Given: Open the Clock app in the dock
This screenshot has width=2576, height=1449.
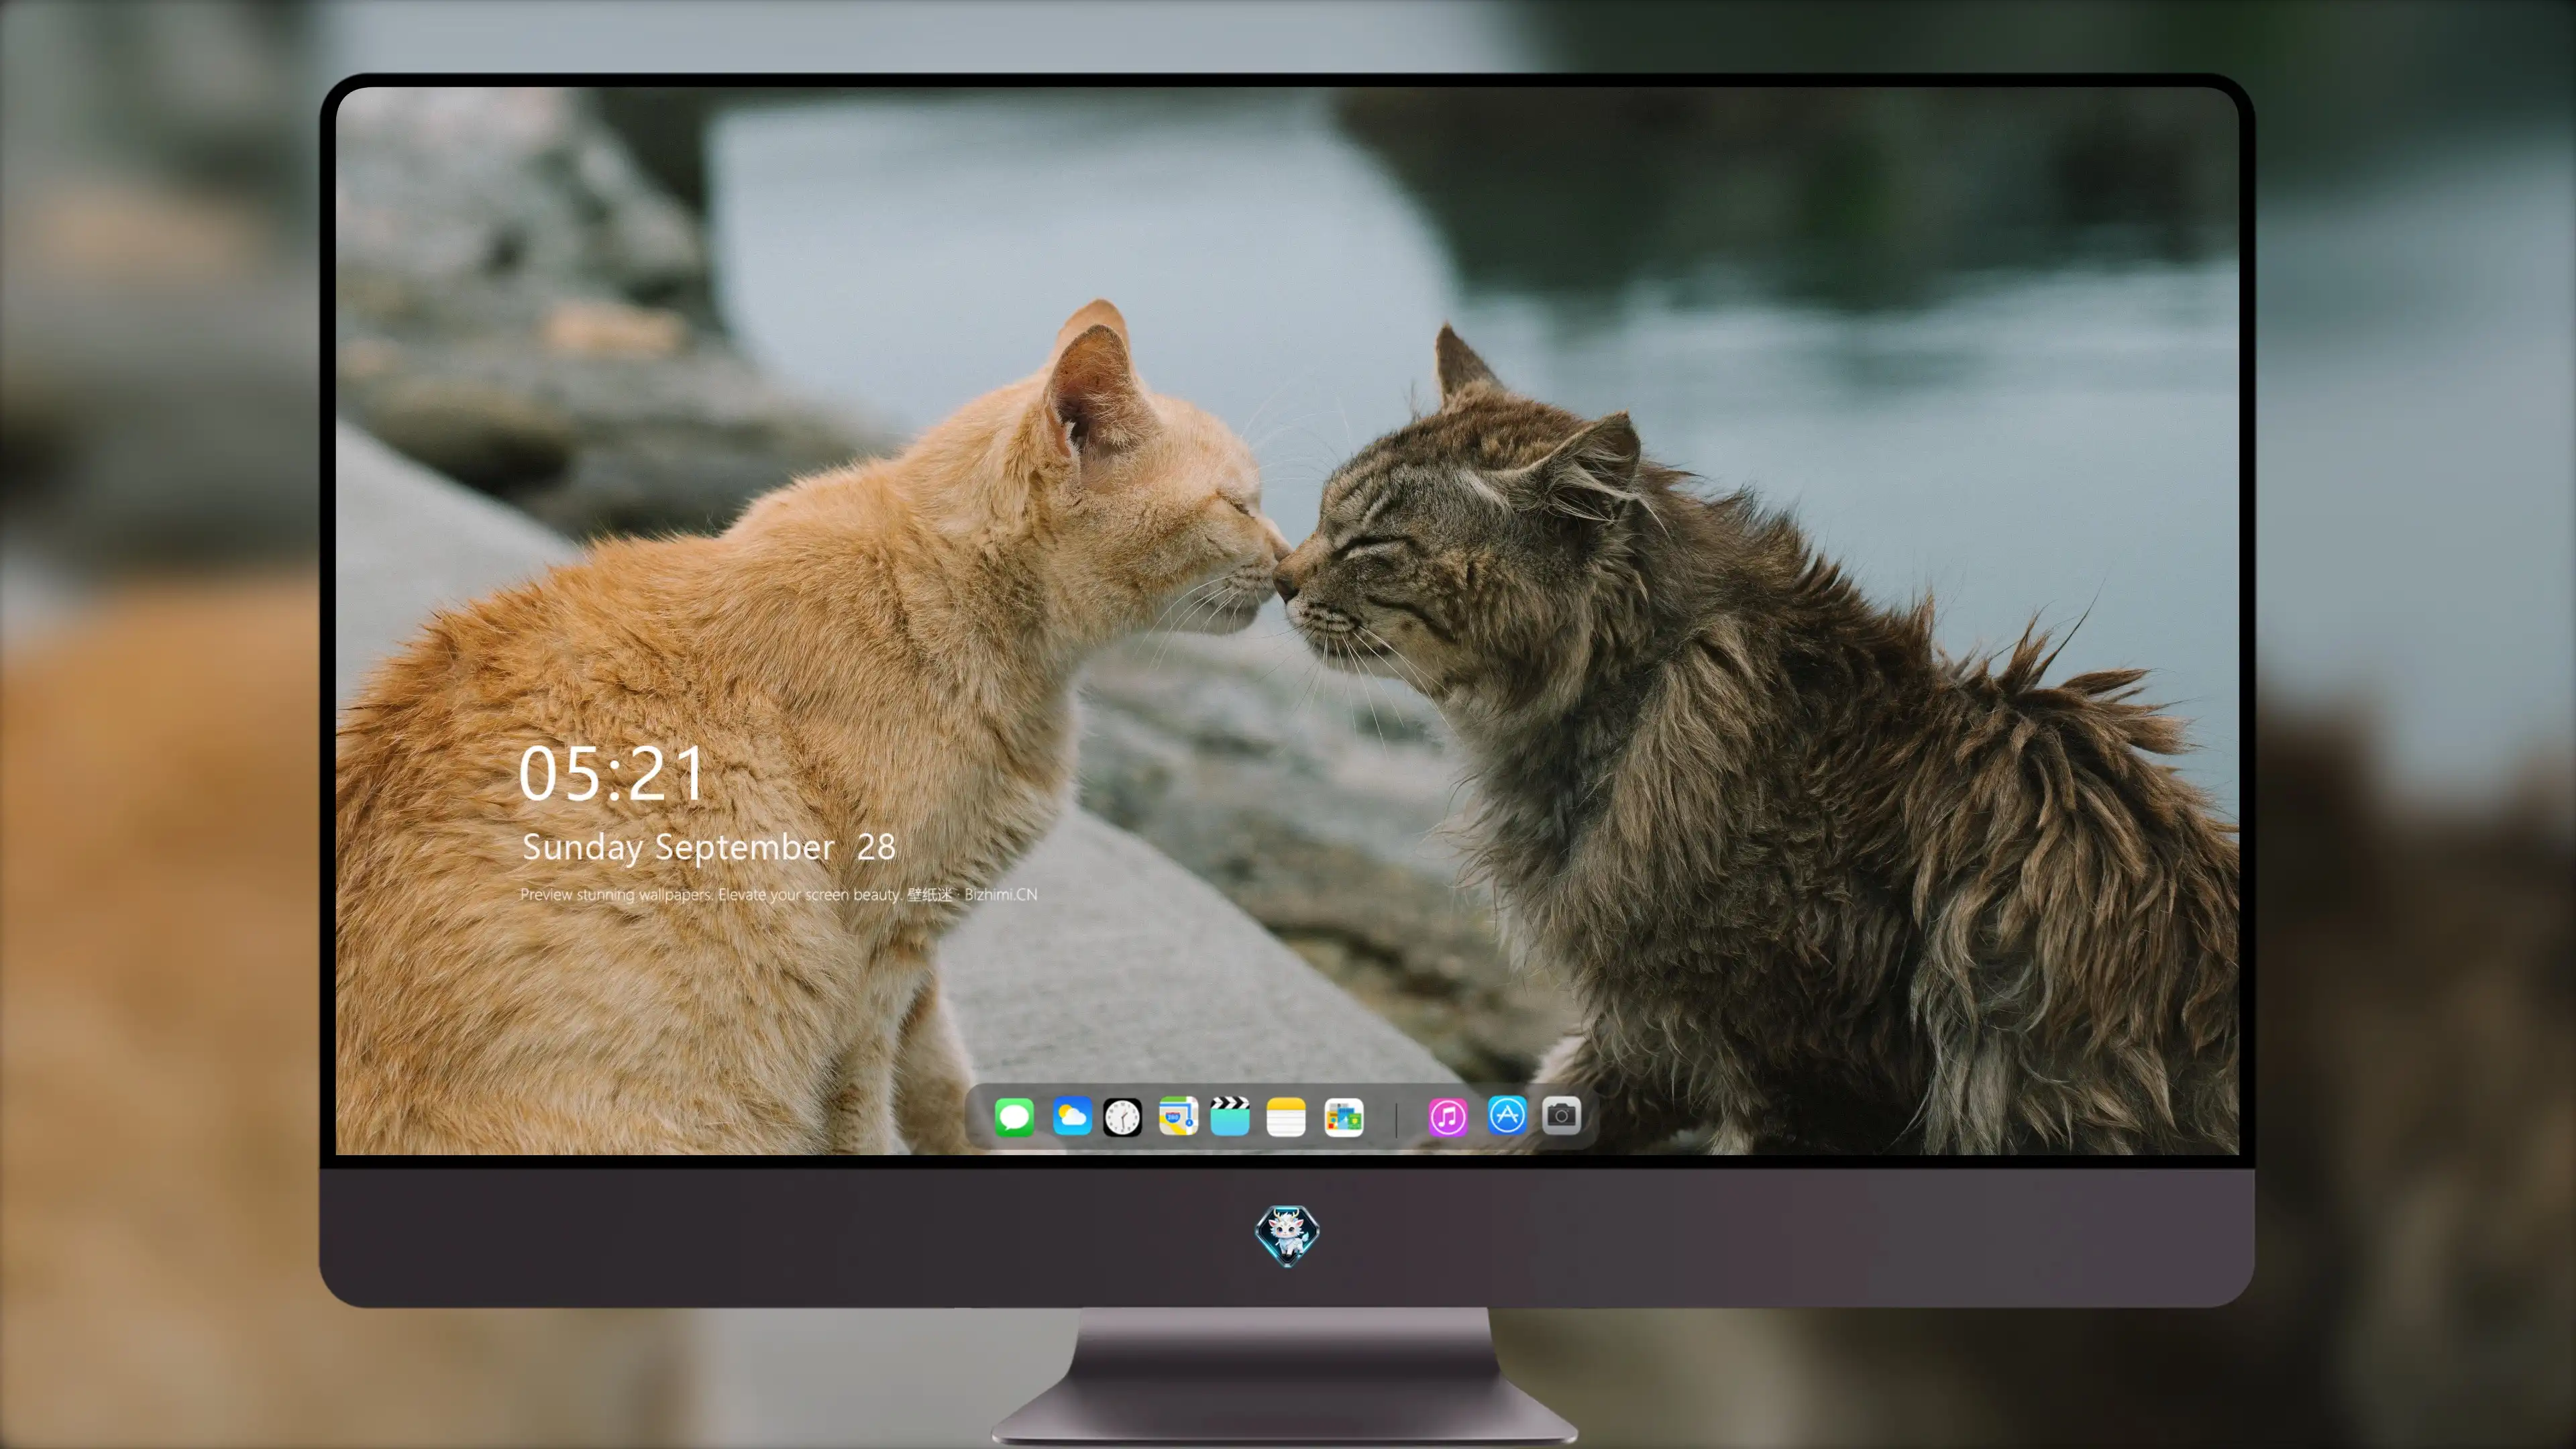Looking at the screenshot, I should 1122,1116.
